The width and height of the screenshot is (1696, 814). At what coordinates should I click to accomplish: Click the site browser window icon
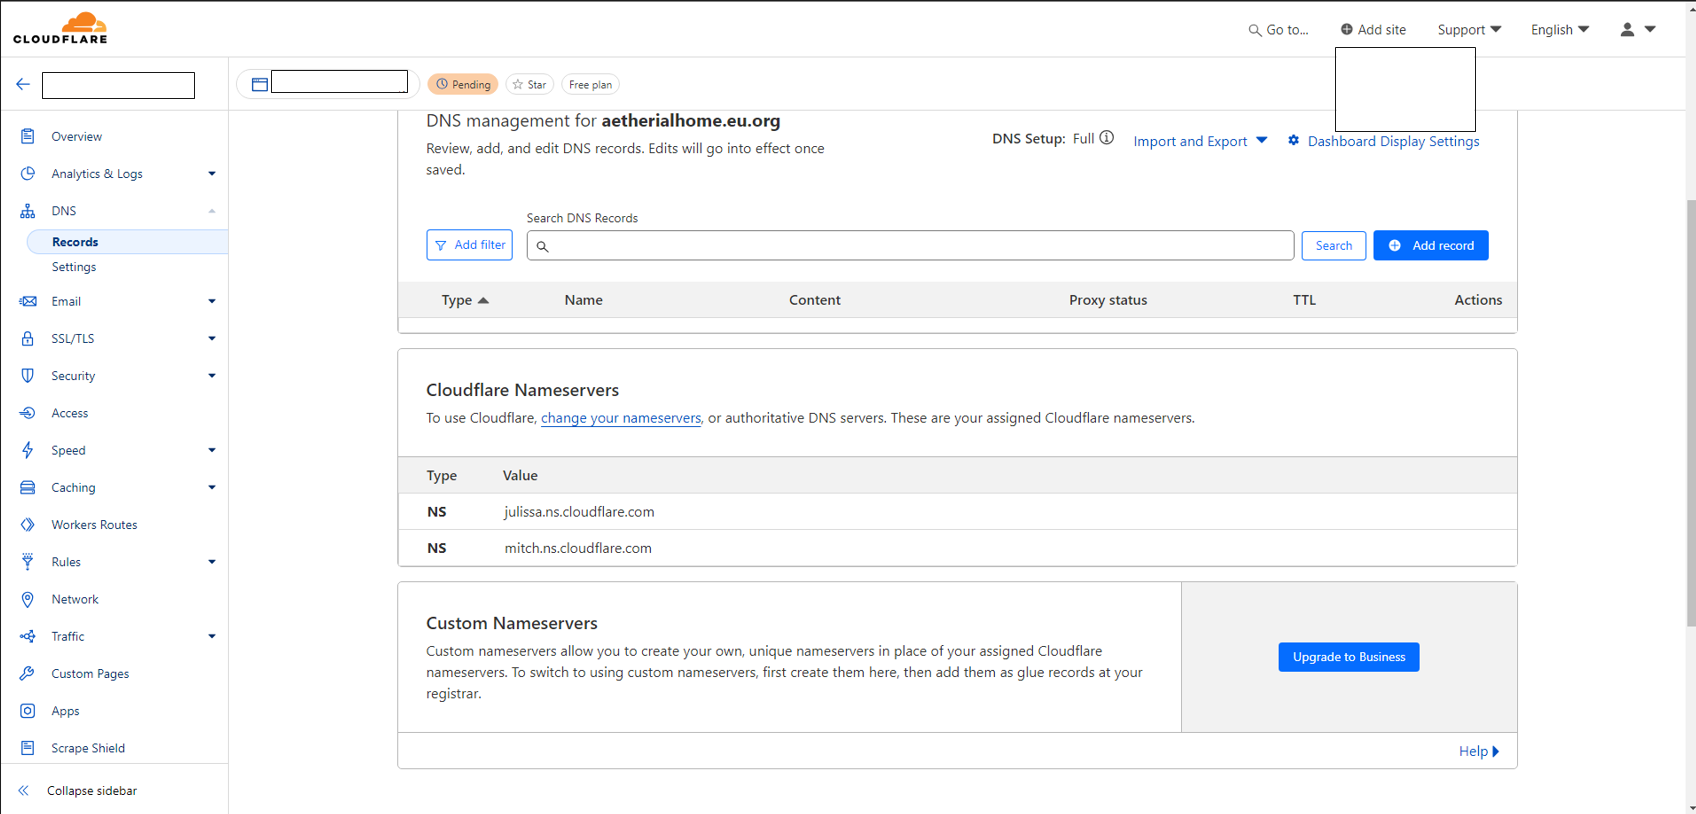tap(260, 84)
